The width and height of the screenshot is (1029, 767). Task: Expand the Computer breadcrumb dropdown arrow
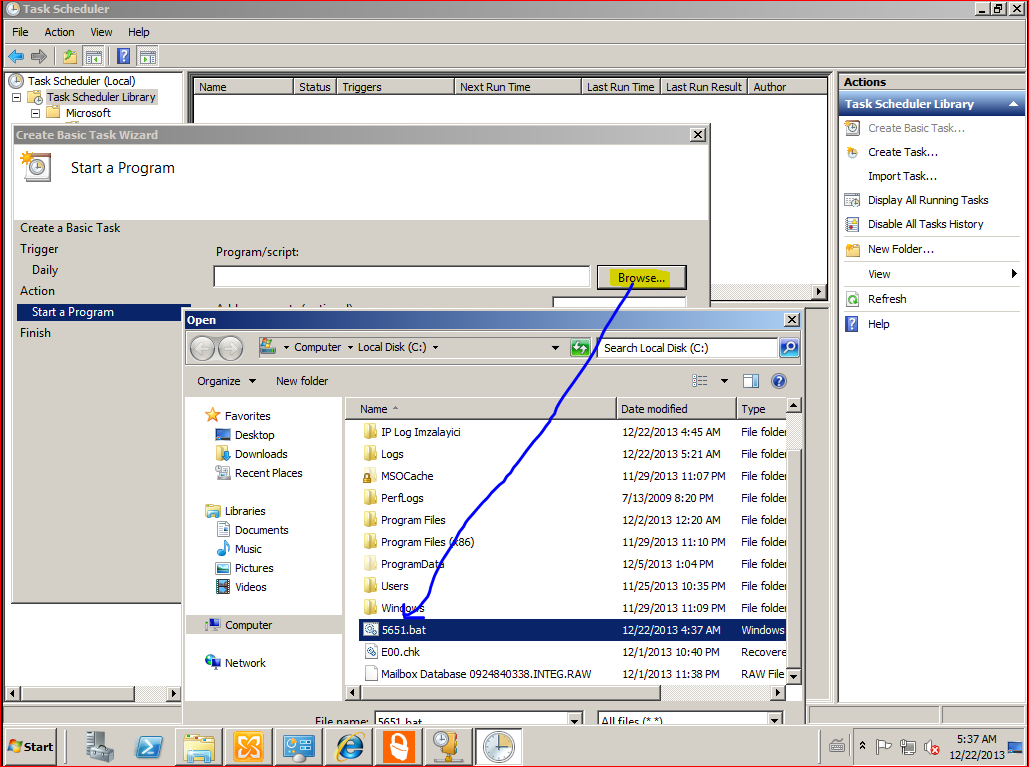(x=350, y=347)
